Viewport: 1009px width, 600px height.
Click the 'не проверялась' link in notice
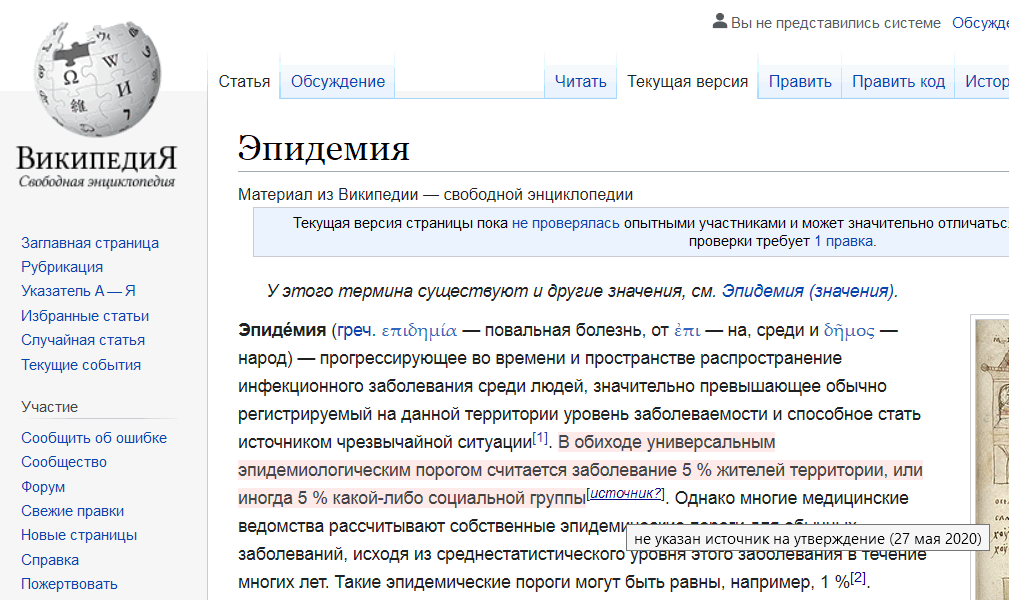[565, 223]
